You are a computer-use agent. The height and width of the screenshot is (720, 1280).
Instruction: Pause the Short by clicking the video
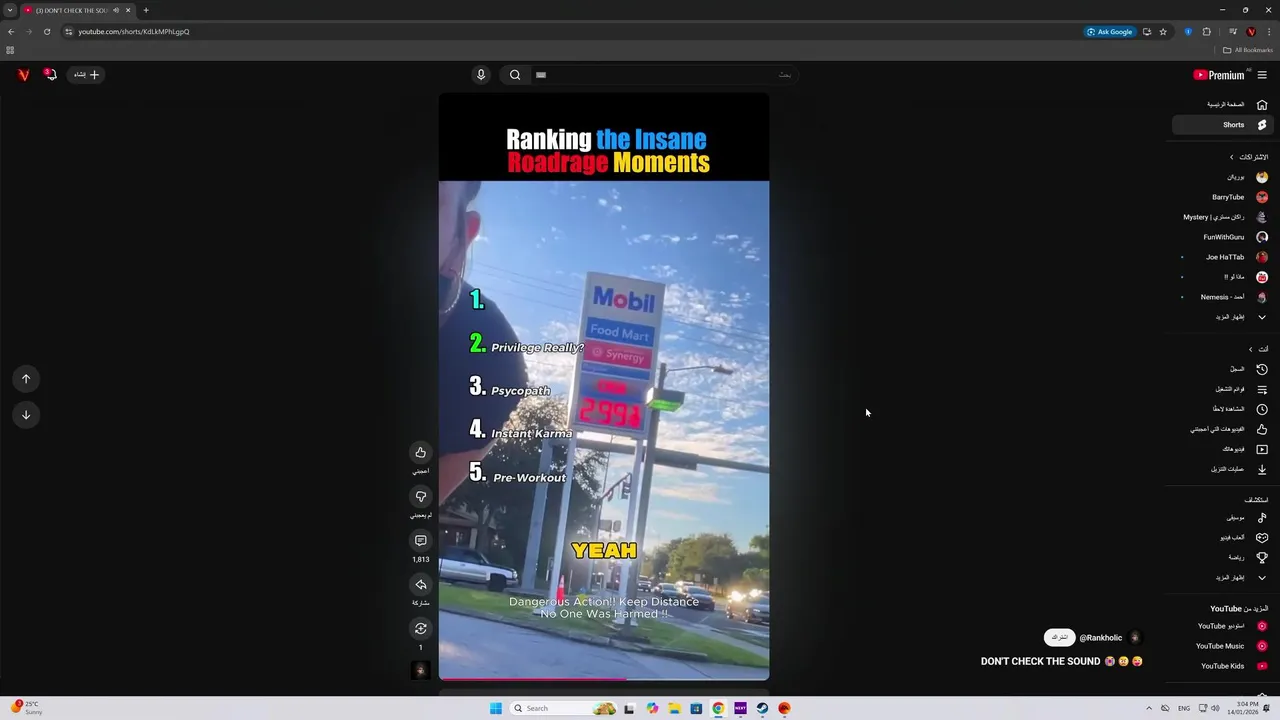(604, 387)
